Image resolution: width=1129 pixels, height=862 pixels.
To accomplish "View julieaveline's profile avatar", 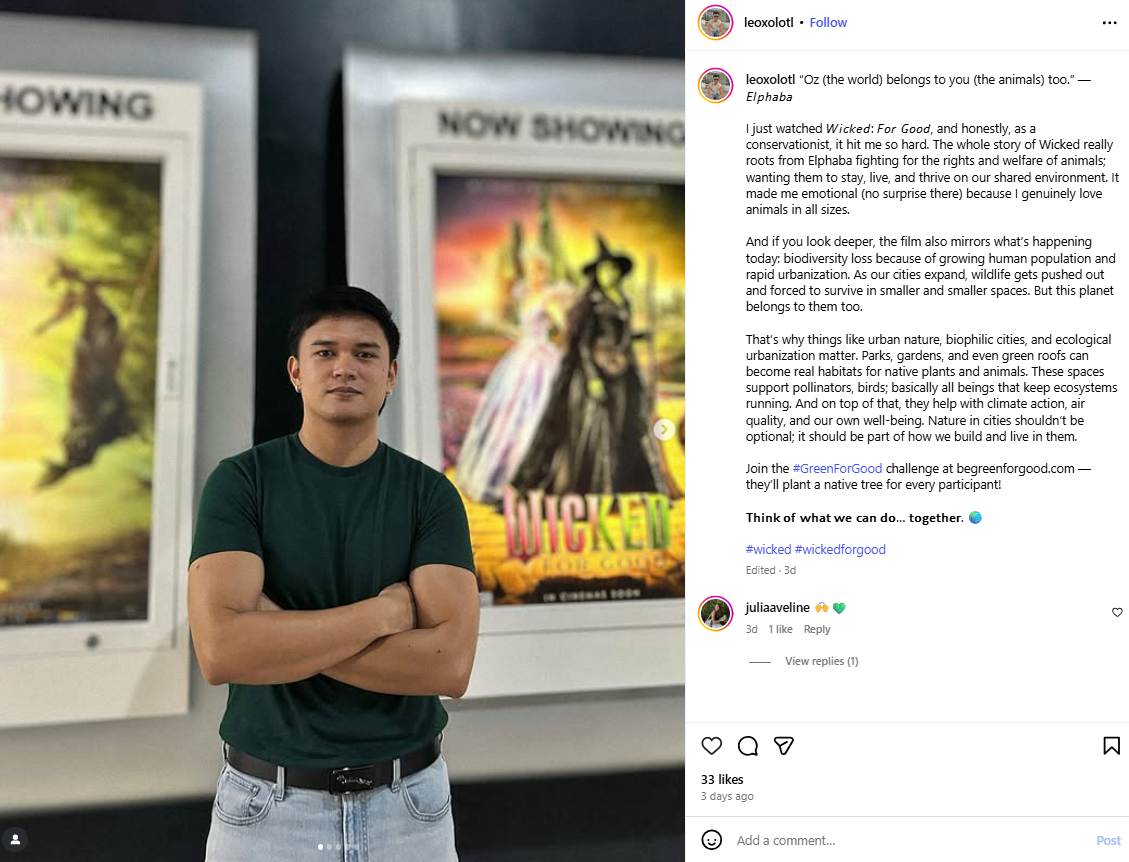I will [716, 614].
